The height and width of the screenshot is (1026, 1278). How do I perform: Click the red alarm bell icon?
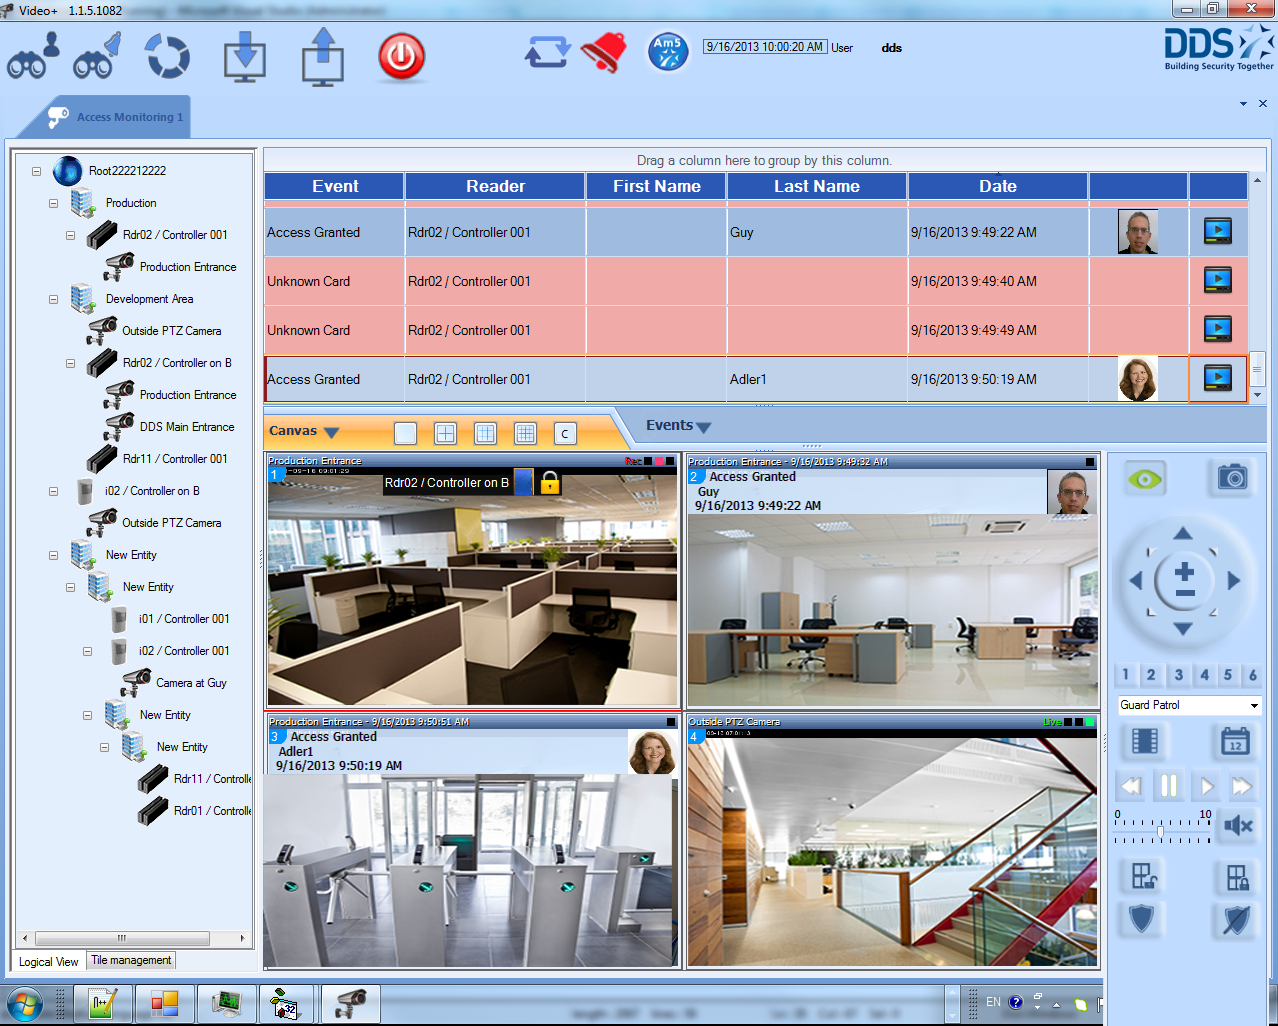point(601,52)
